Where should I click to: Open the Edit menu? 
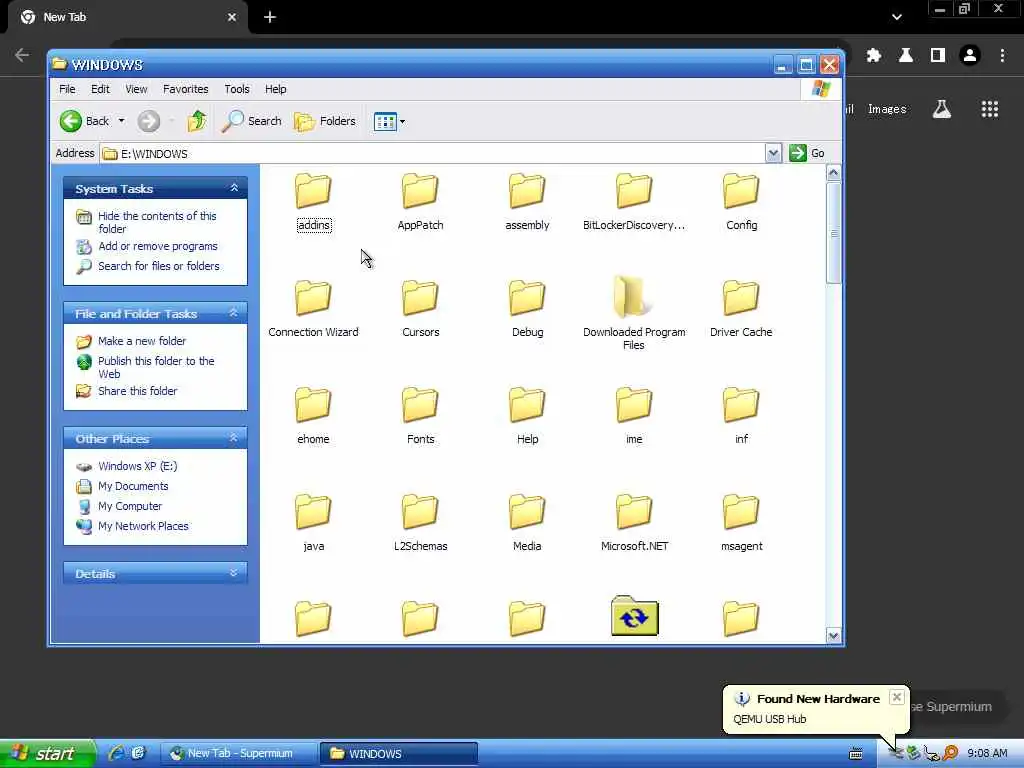100,89
